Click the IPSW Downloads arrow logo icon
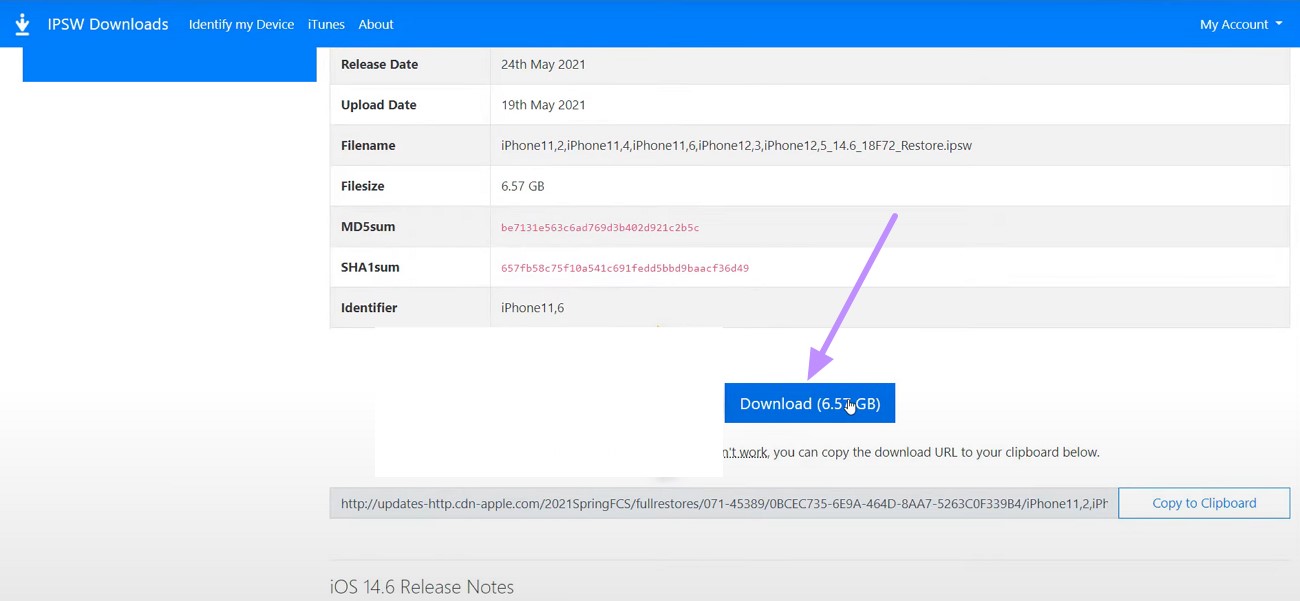The image size is (1300, 601). tap(22, 24)
